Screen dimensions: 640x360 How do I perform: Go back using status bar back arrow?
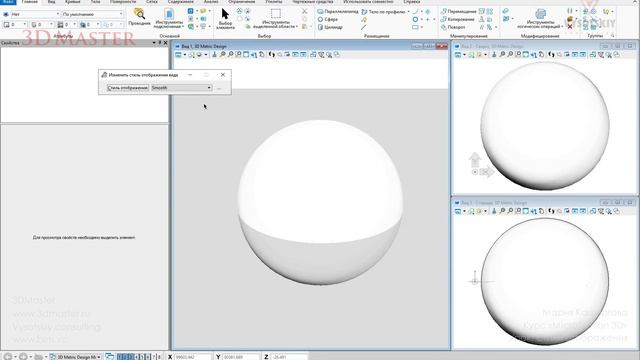click(x=8, y=357)
